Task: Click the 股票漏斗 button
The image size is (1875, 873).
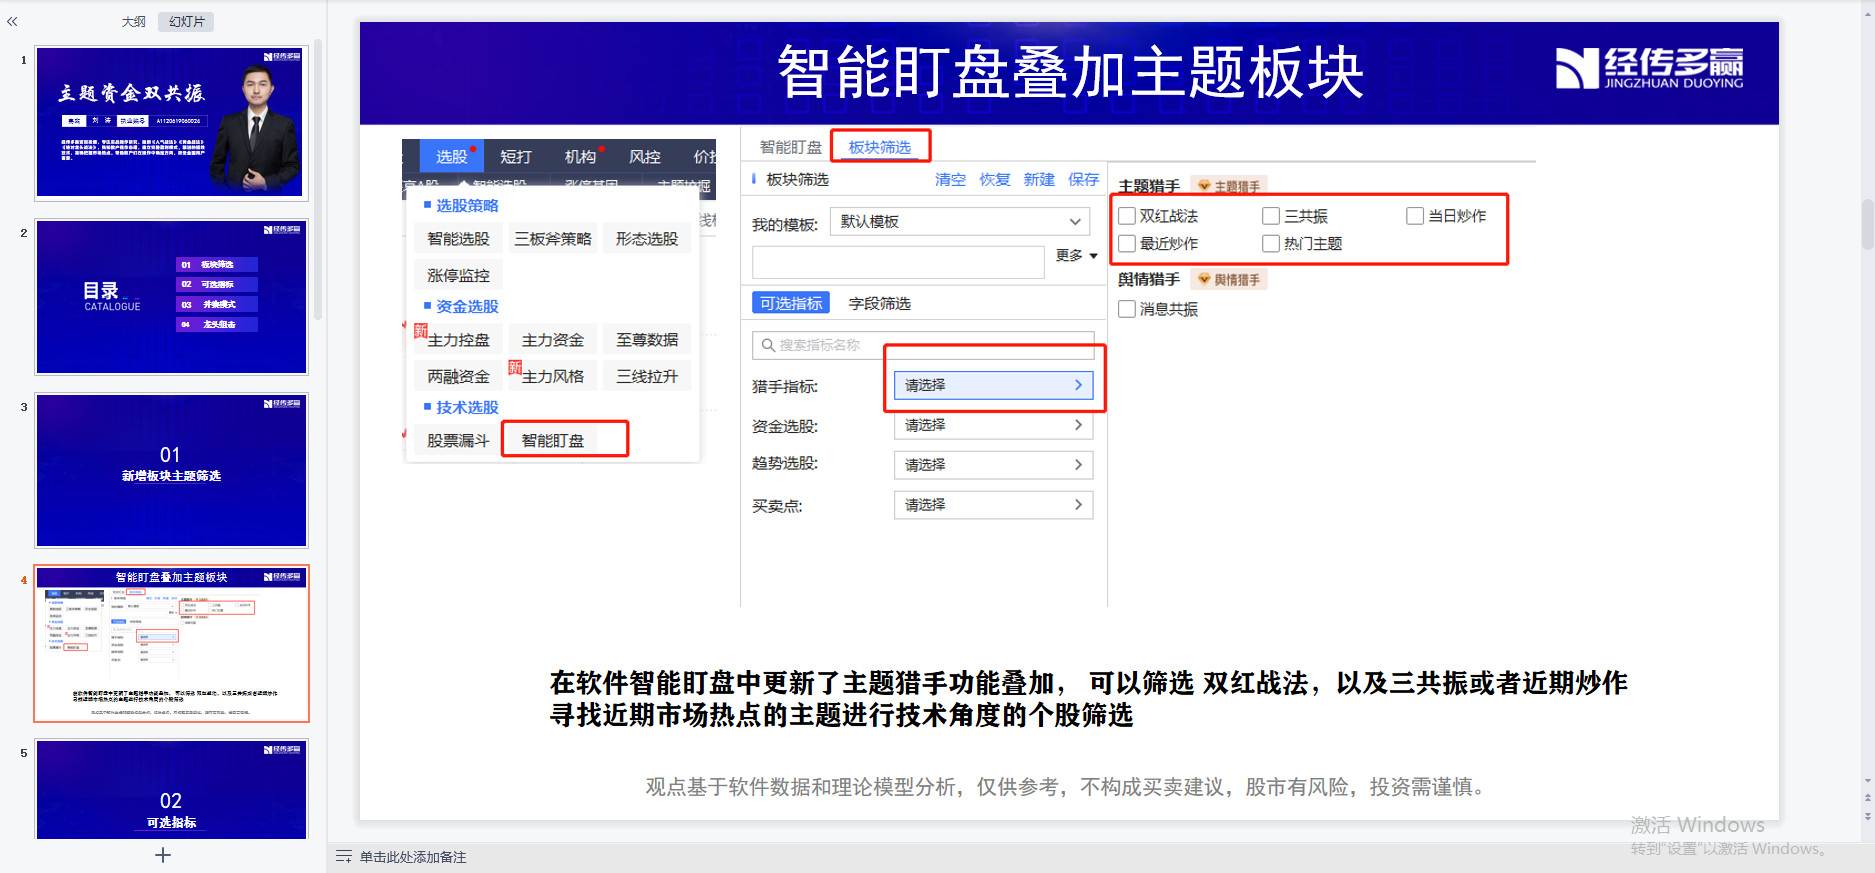Action: coord(458,440)
